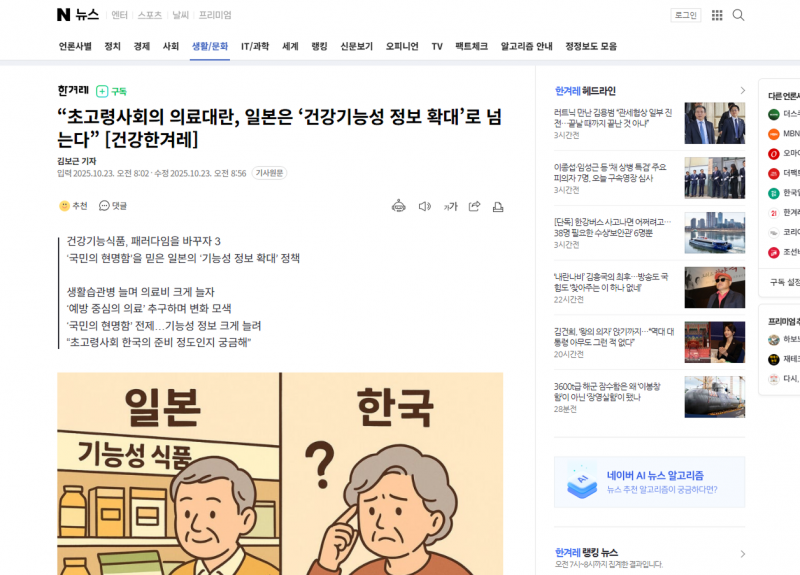Viewport: 800px width, 575px height.
Task: Change font size with 가가 icon
Action: 451,206
